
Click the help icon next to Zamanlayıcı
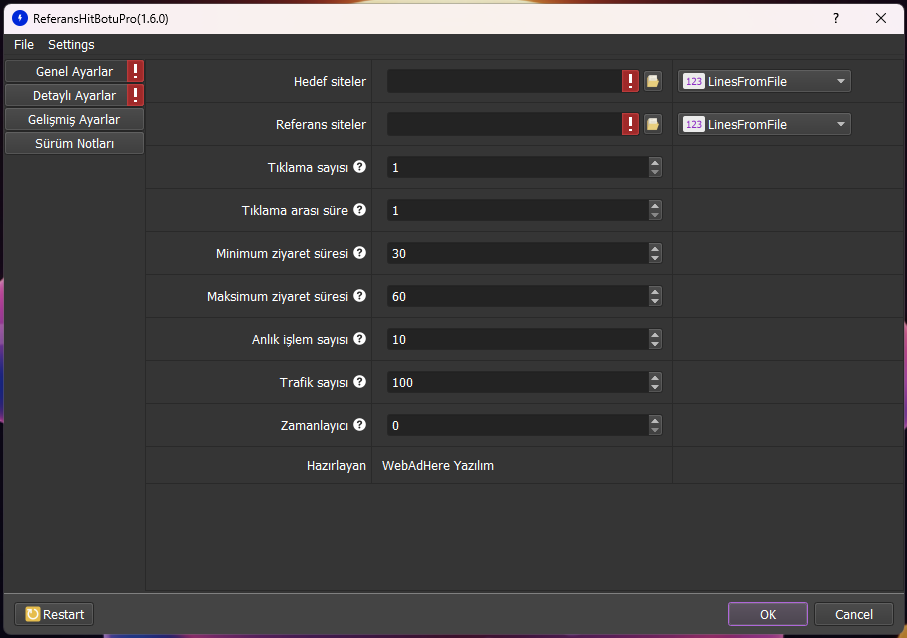coord(360,425)
